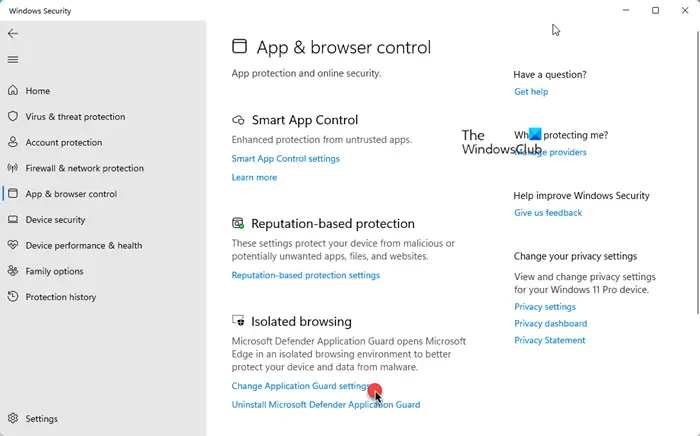Viewport: 700px width, 436px height.
Task: Open the Privacy dashboard link
Action: 550,324
